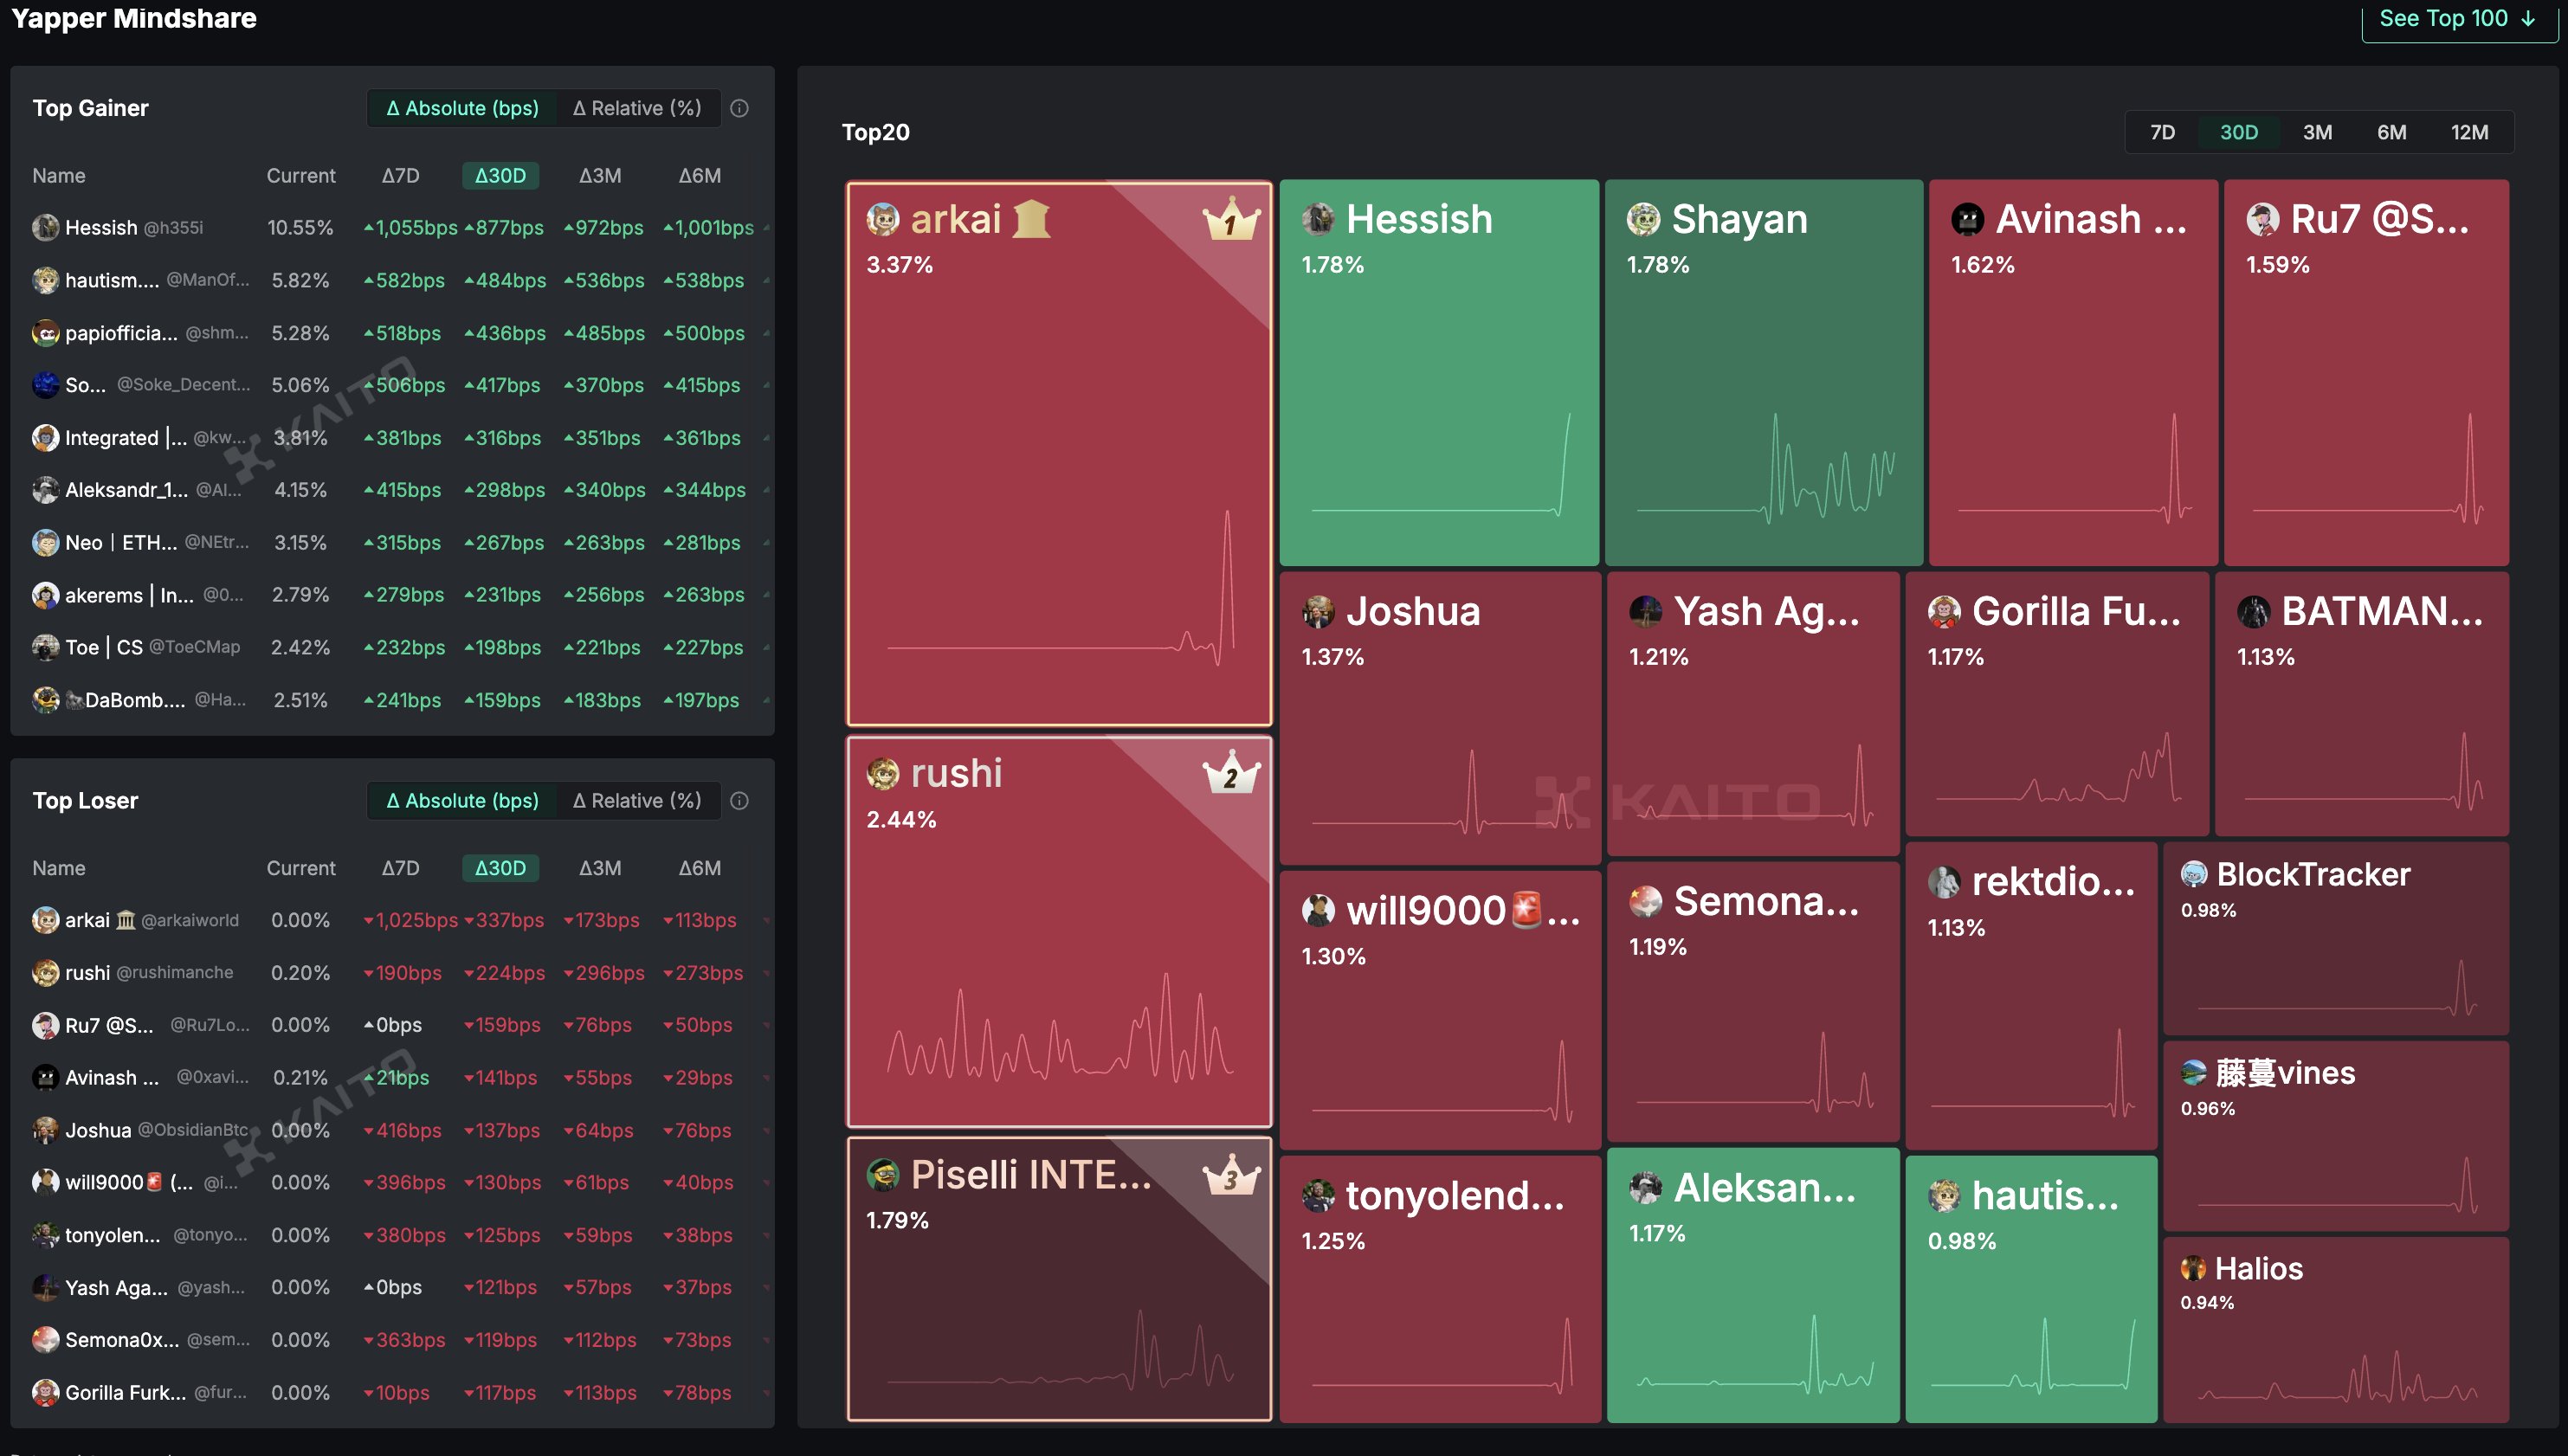The image size is (2568, 1456).
Task: Click arkai's first place crown icon
Action: (x=1230, y=218)
